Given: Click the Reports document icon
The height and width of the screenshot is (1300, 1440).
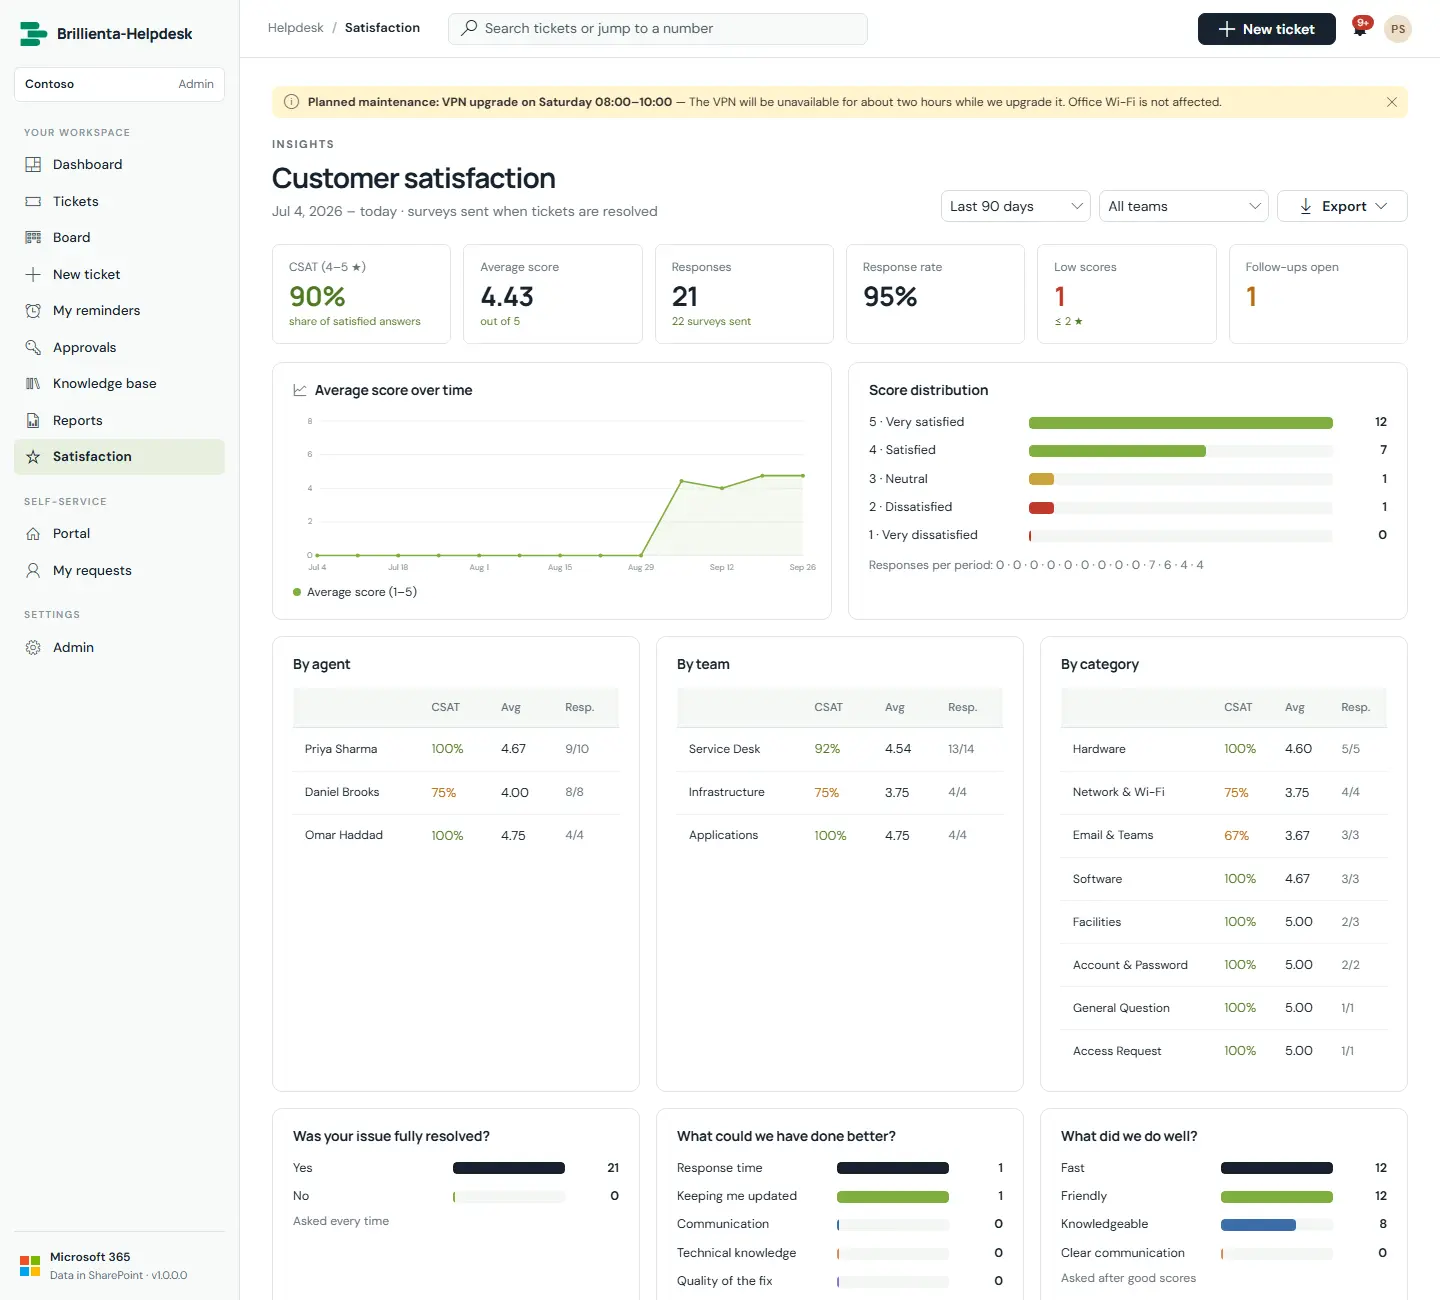Looking at the screenshot, I should [x=33, y=420].
